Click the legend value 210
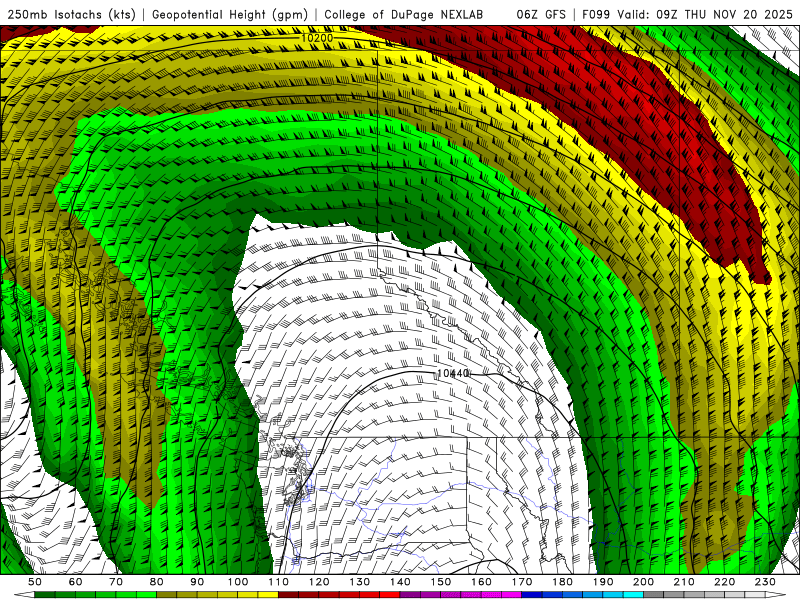 pos(684,582)
